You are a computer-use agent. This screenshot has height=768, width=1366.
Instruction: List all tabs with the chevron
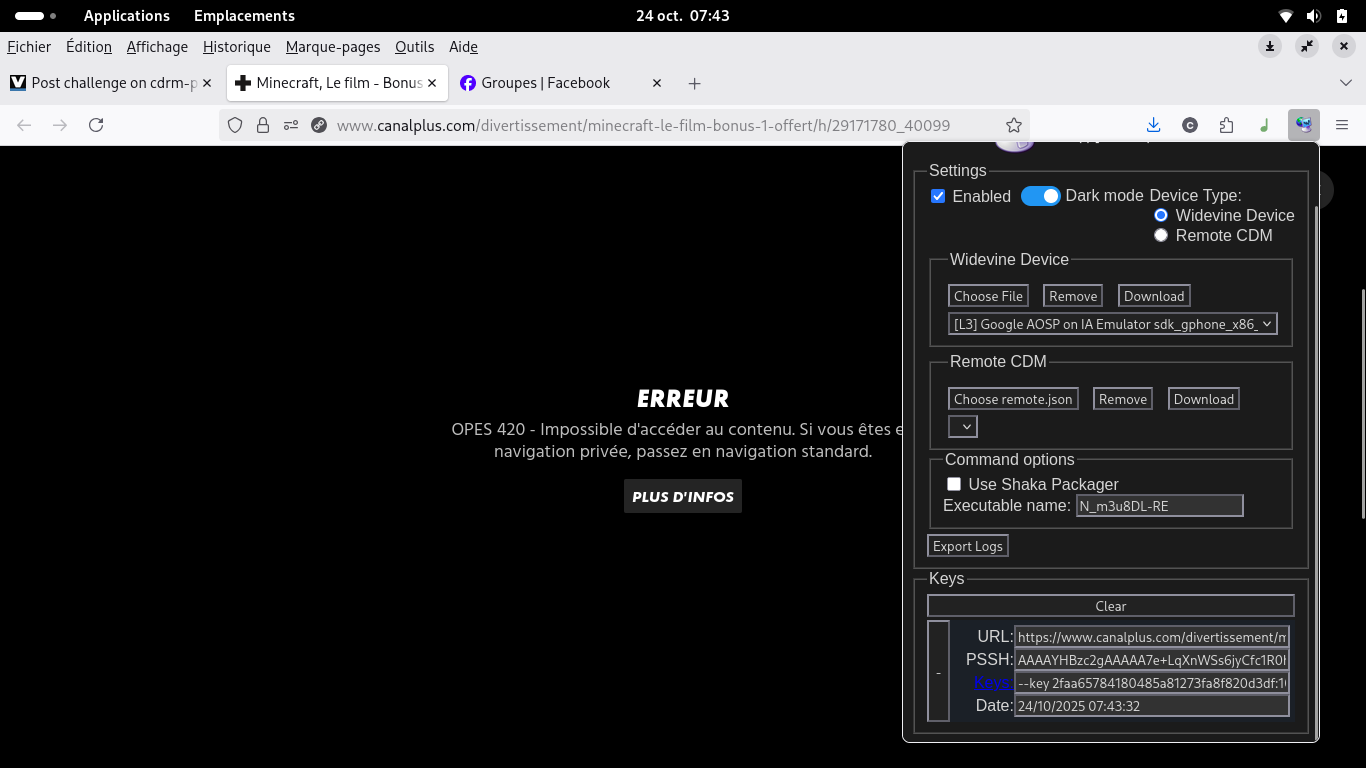(1346, 83)
